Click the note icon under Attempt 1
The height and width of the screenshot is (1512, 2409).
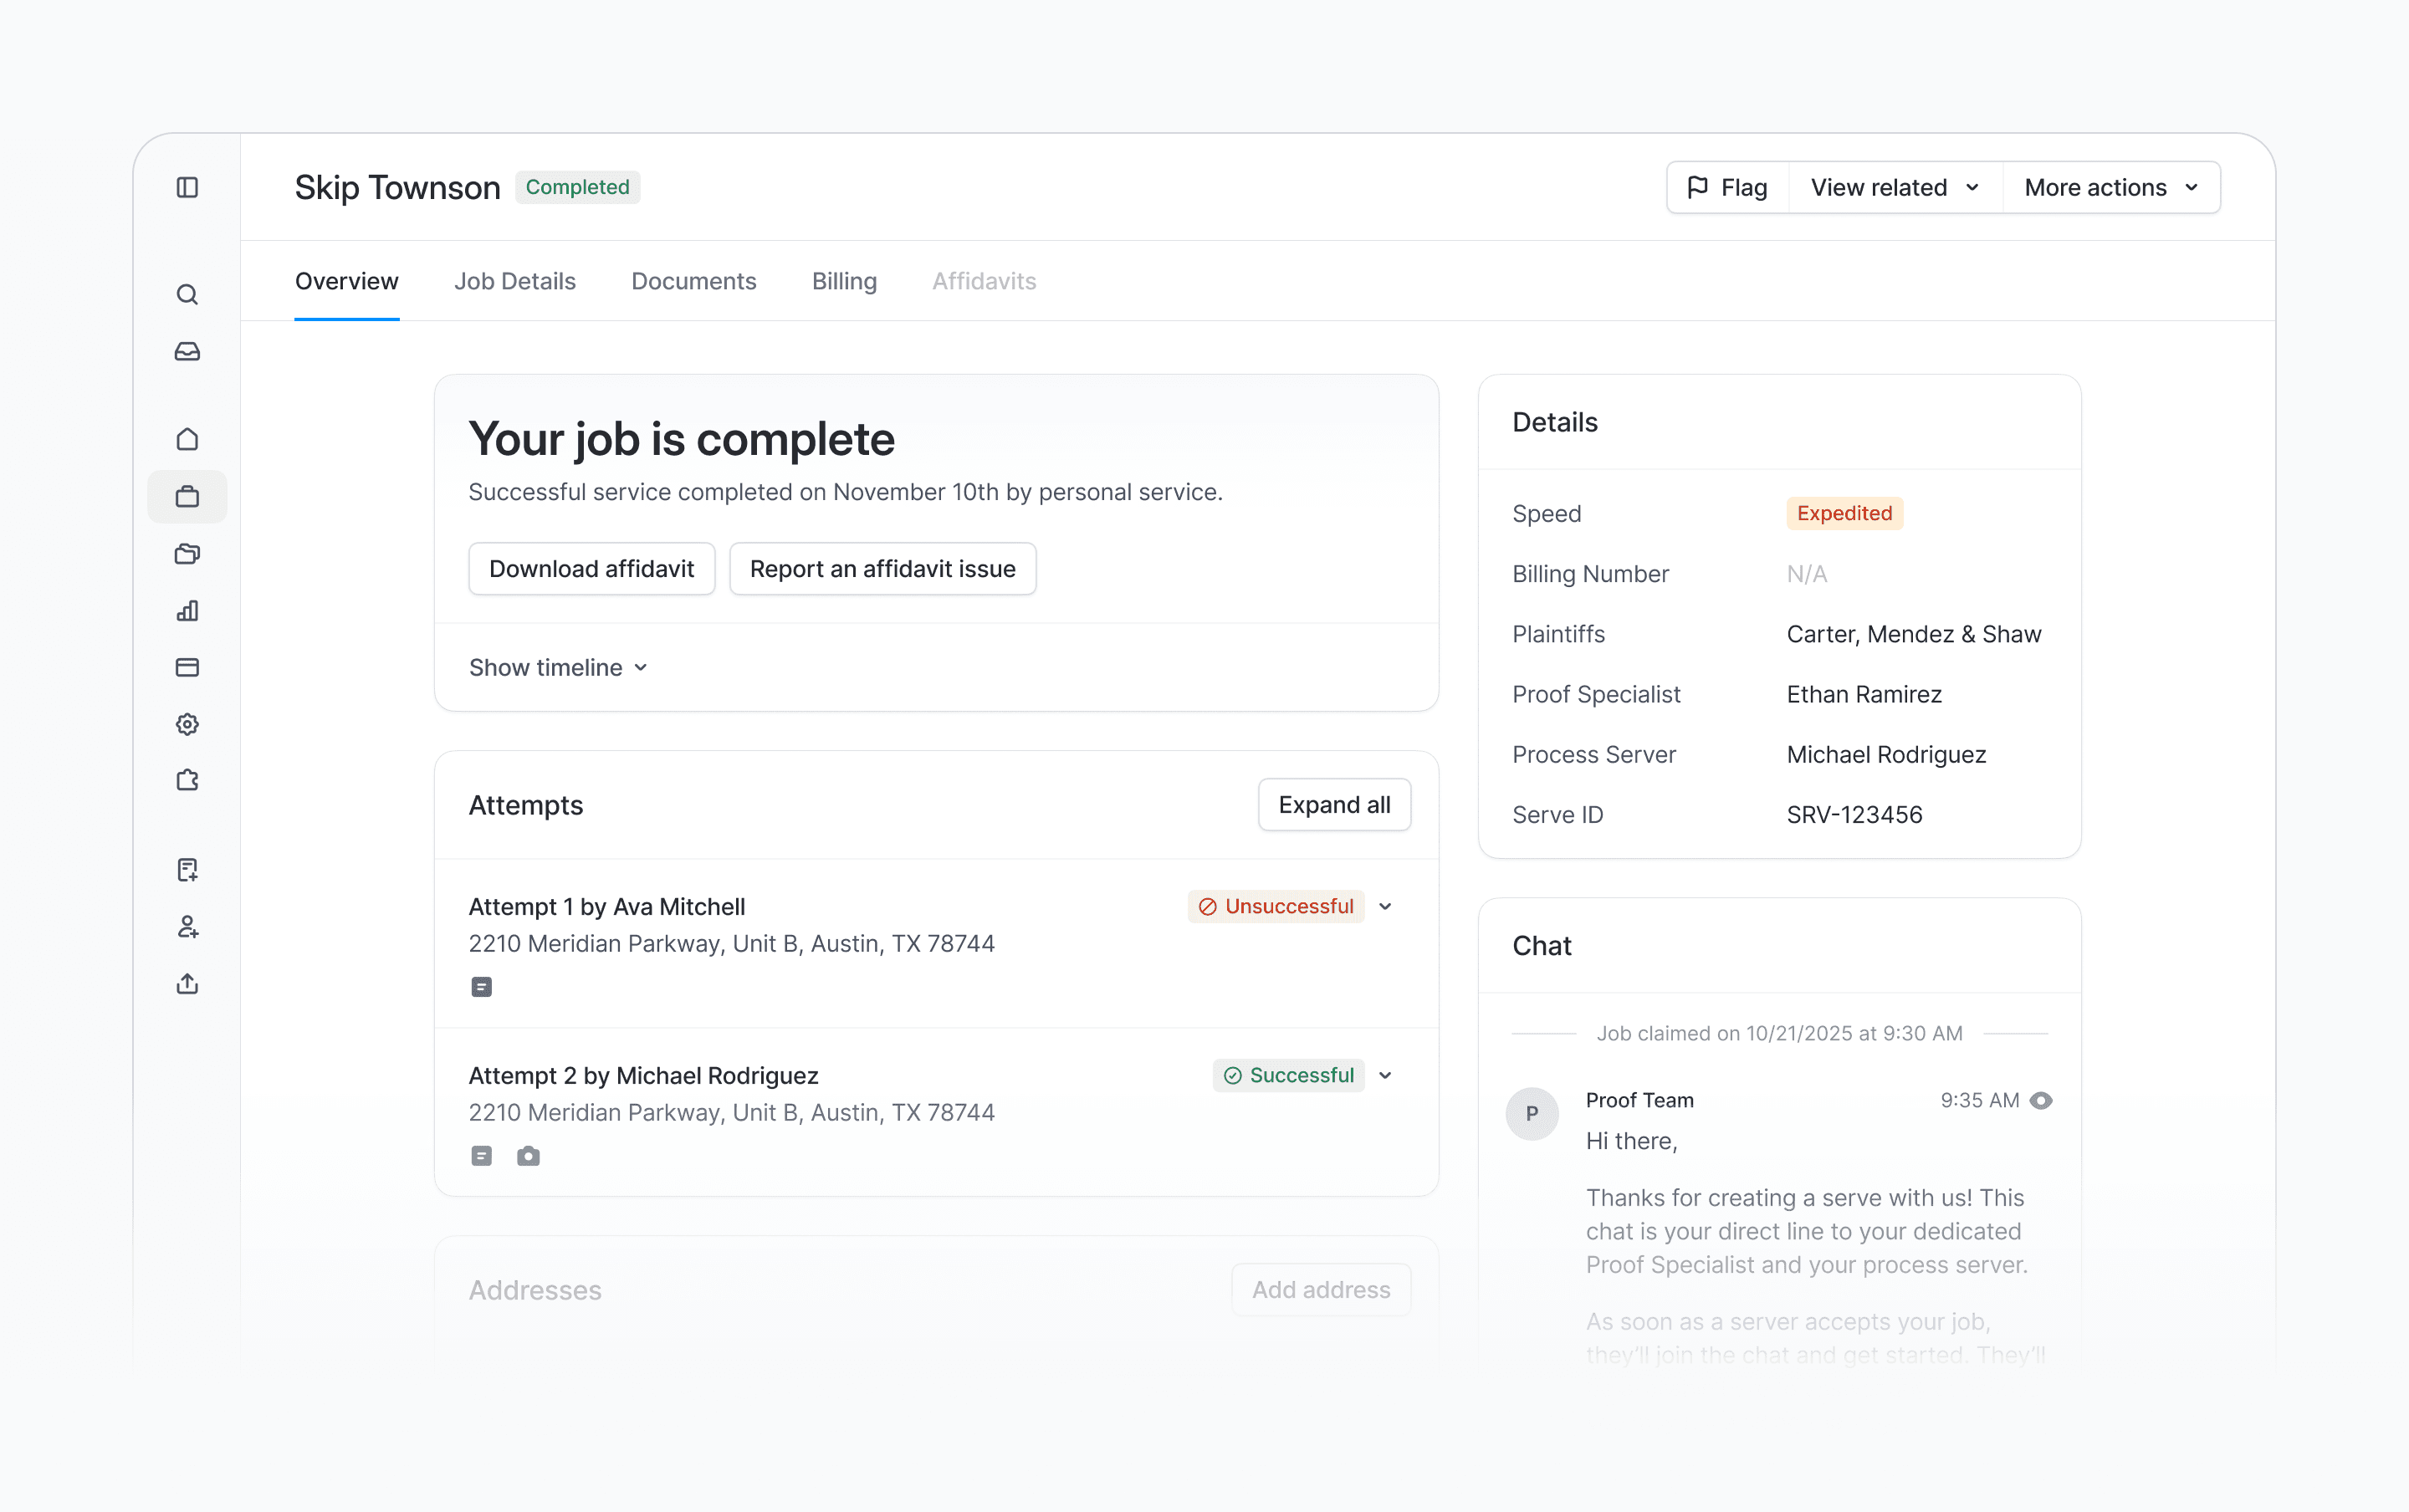[x=481, y=987]
